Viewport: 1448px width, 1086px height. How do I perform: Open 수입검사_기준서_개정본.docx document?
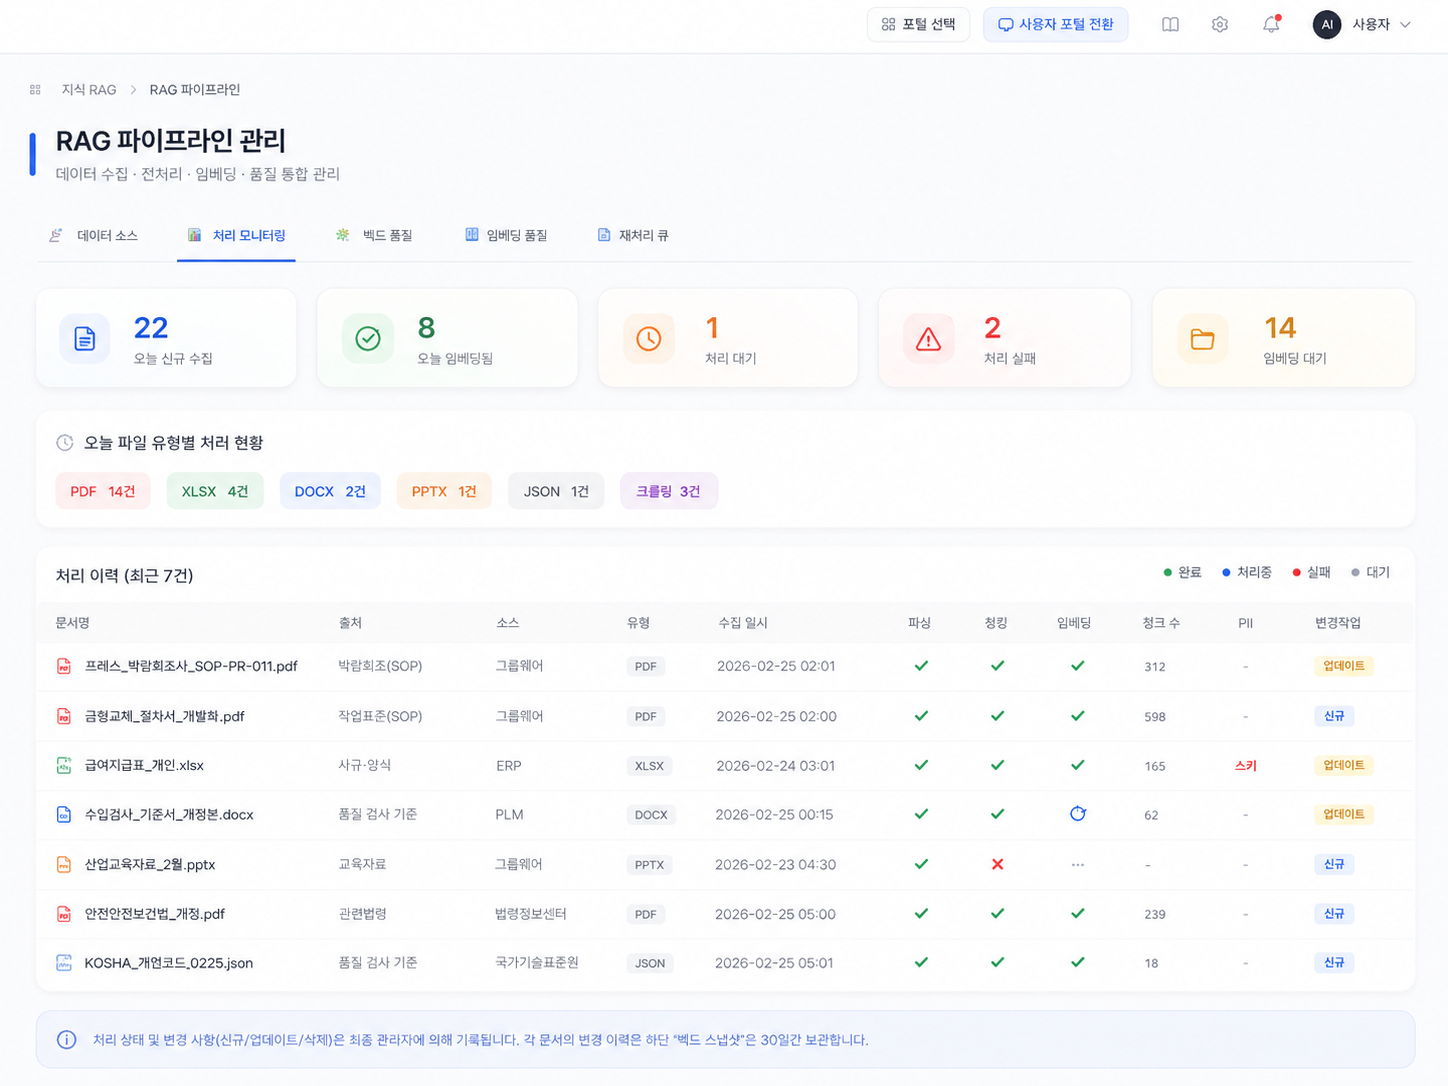(169, 815)
